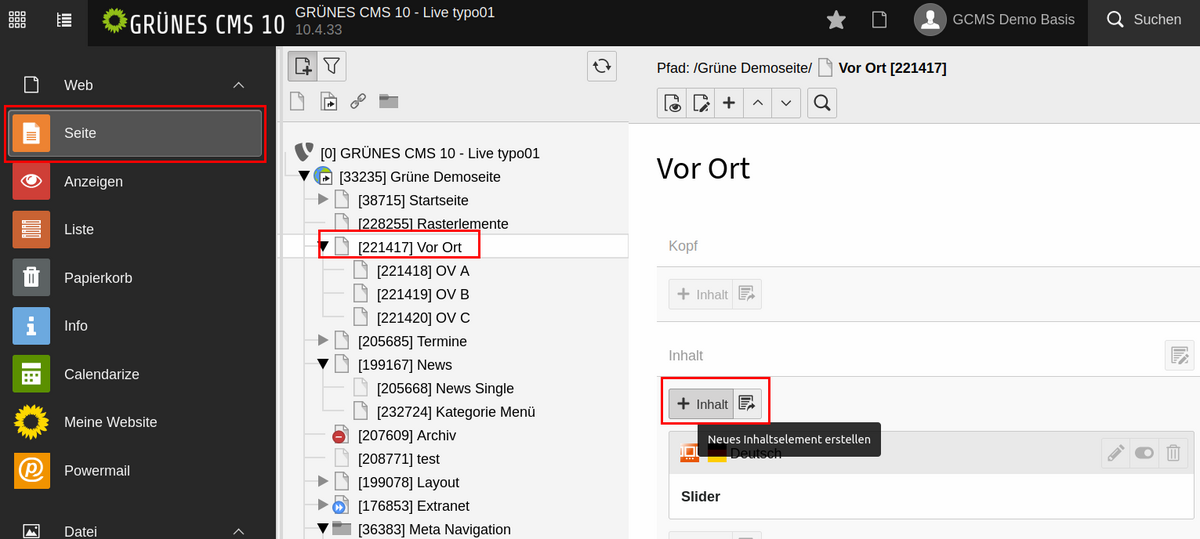Open the Anzeigen module
1200x539 pixels.
coord(136,181)
